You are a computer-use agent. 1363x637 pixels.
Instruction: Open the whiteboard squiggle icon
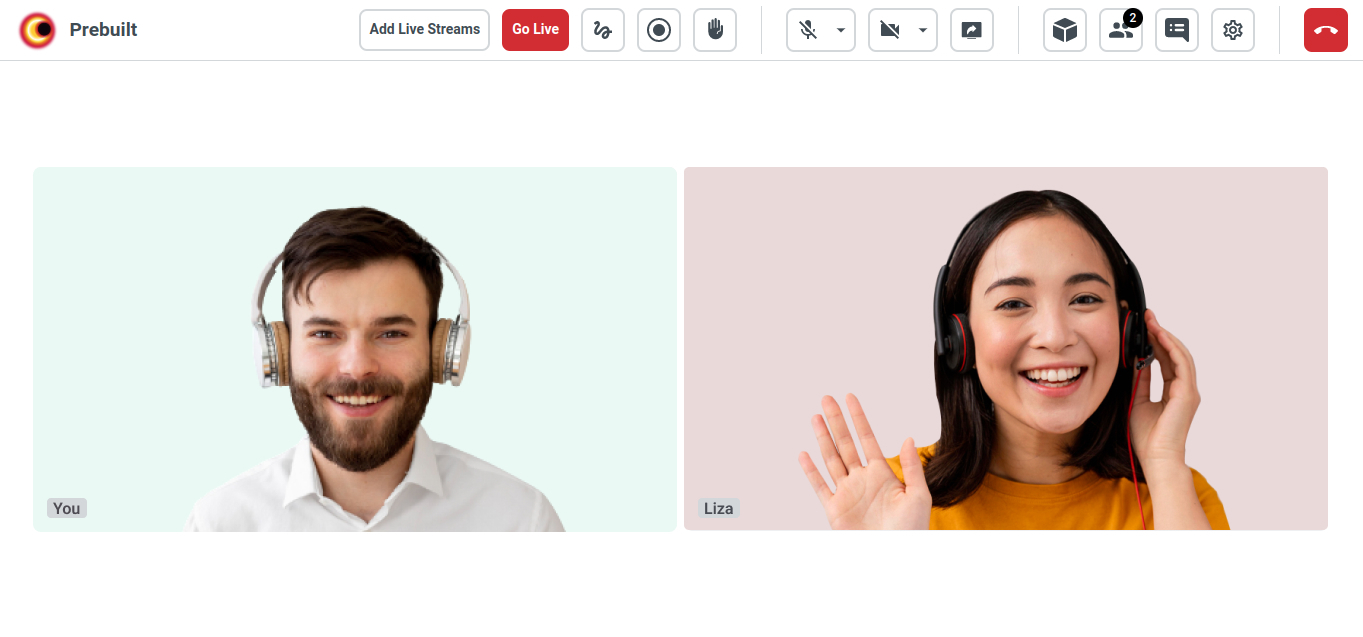point(603,30)
